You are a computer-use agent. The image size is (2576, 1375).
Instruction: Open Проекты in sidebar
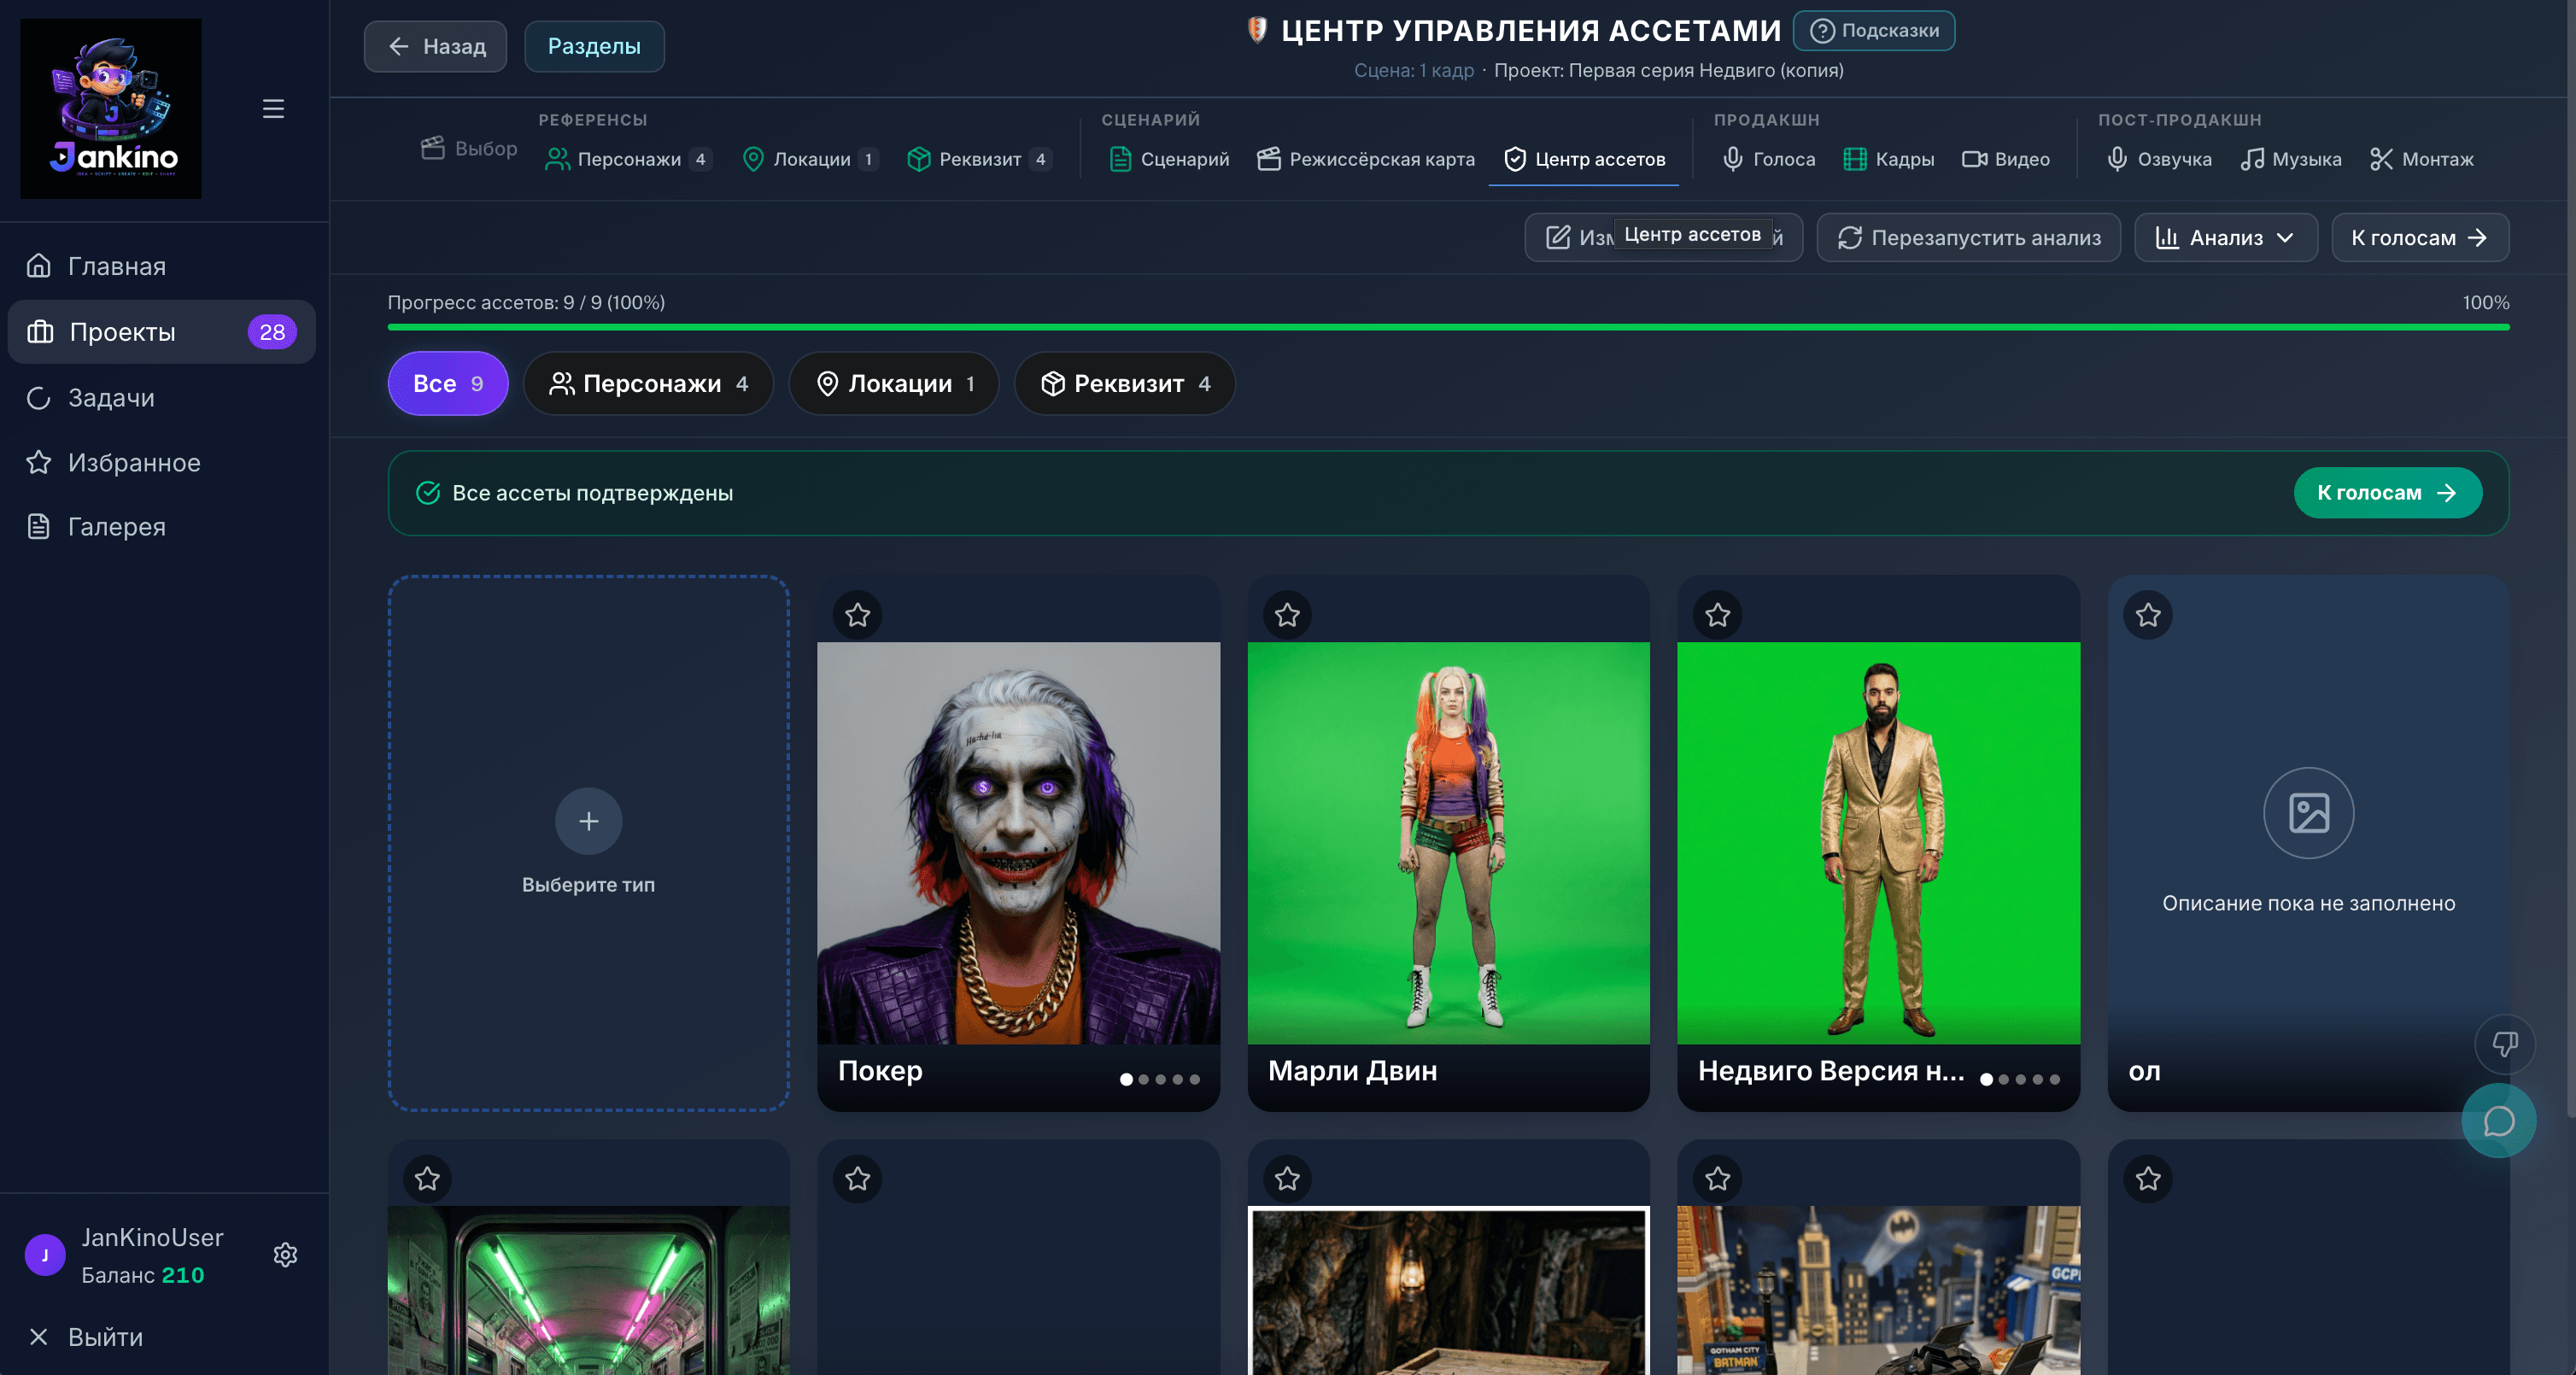pyautogui.click(x=162, y=331)
